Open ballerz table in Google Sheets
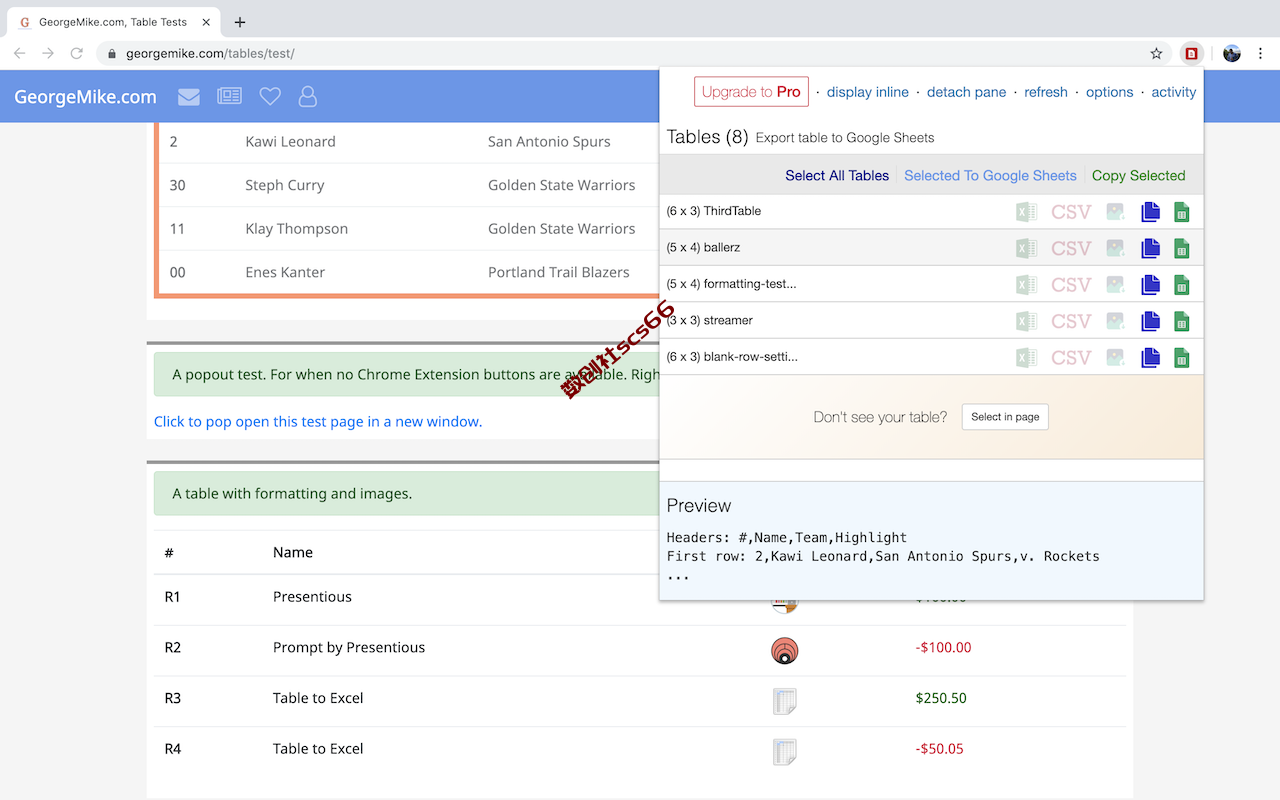Viewport: 1280px width, 800px height. click(x=1181, y=248)
